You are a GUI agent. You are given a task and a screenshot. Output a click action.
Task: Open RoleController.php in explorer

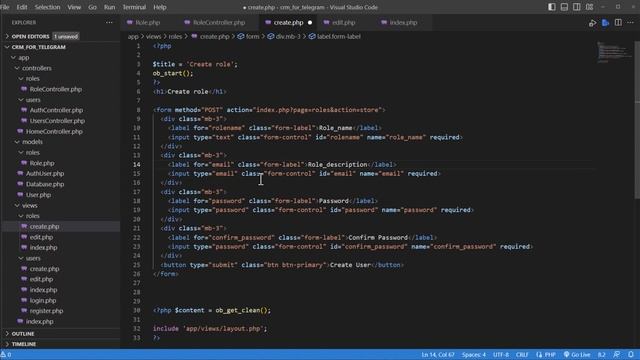tap(56, 89)
